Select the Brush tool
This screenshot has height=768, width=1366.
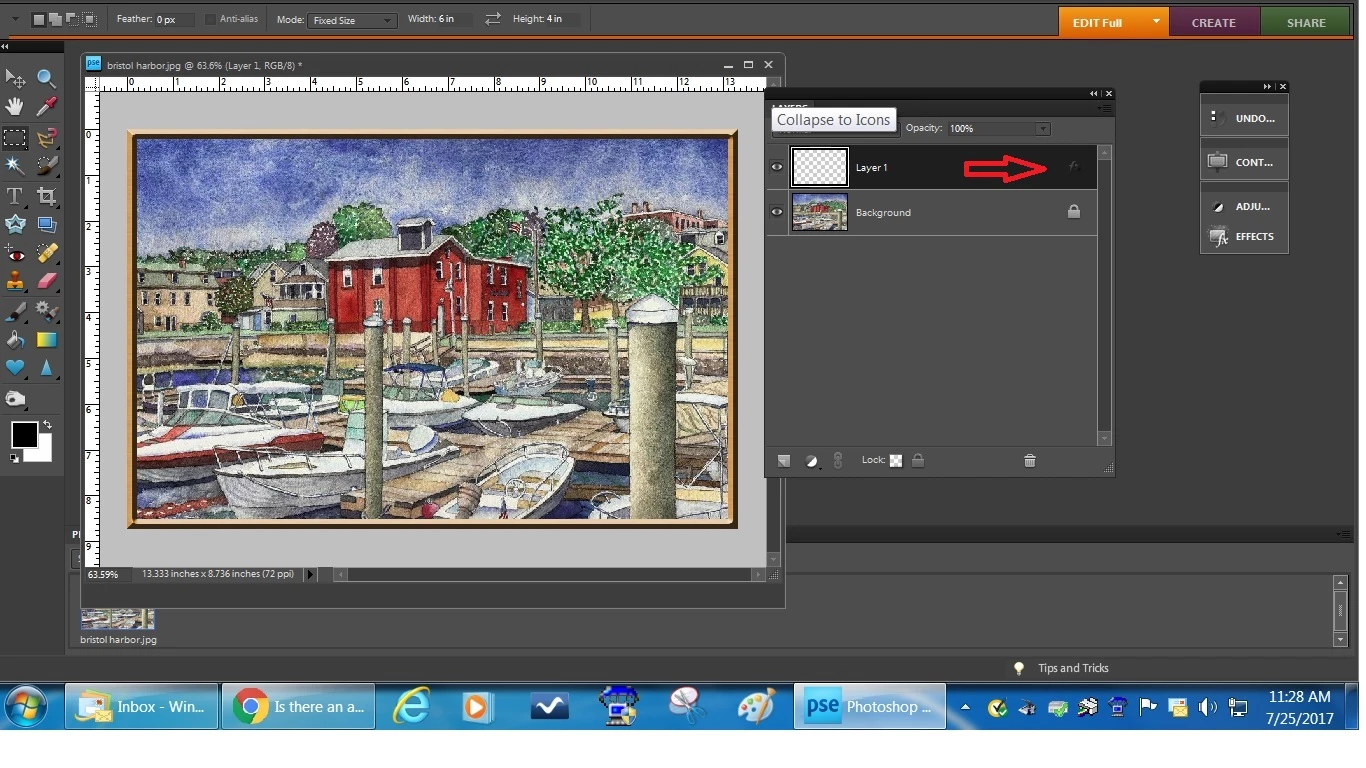(x=15, y=312)
